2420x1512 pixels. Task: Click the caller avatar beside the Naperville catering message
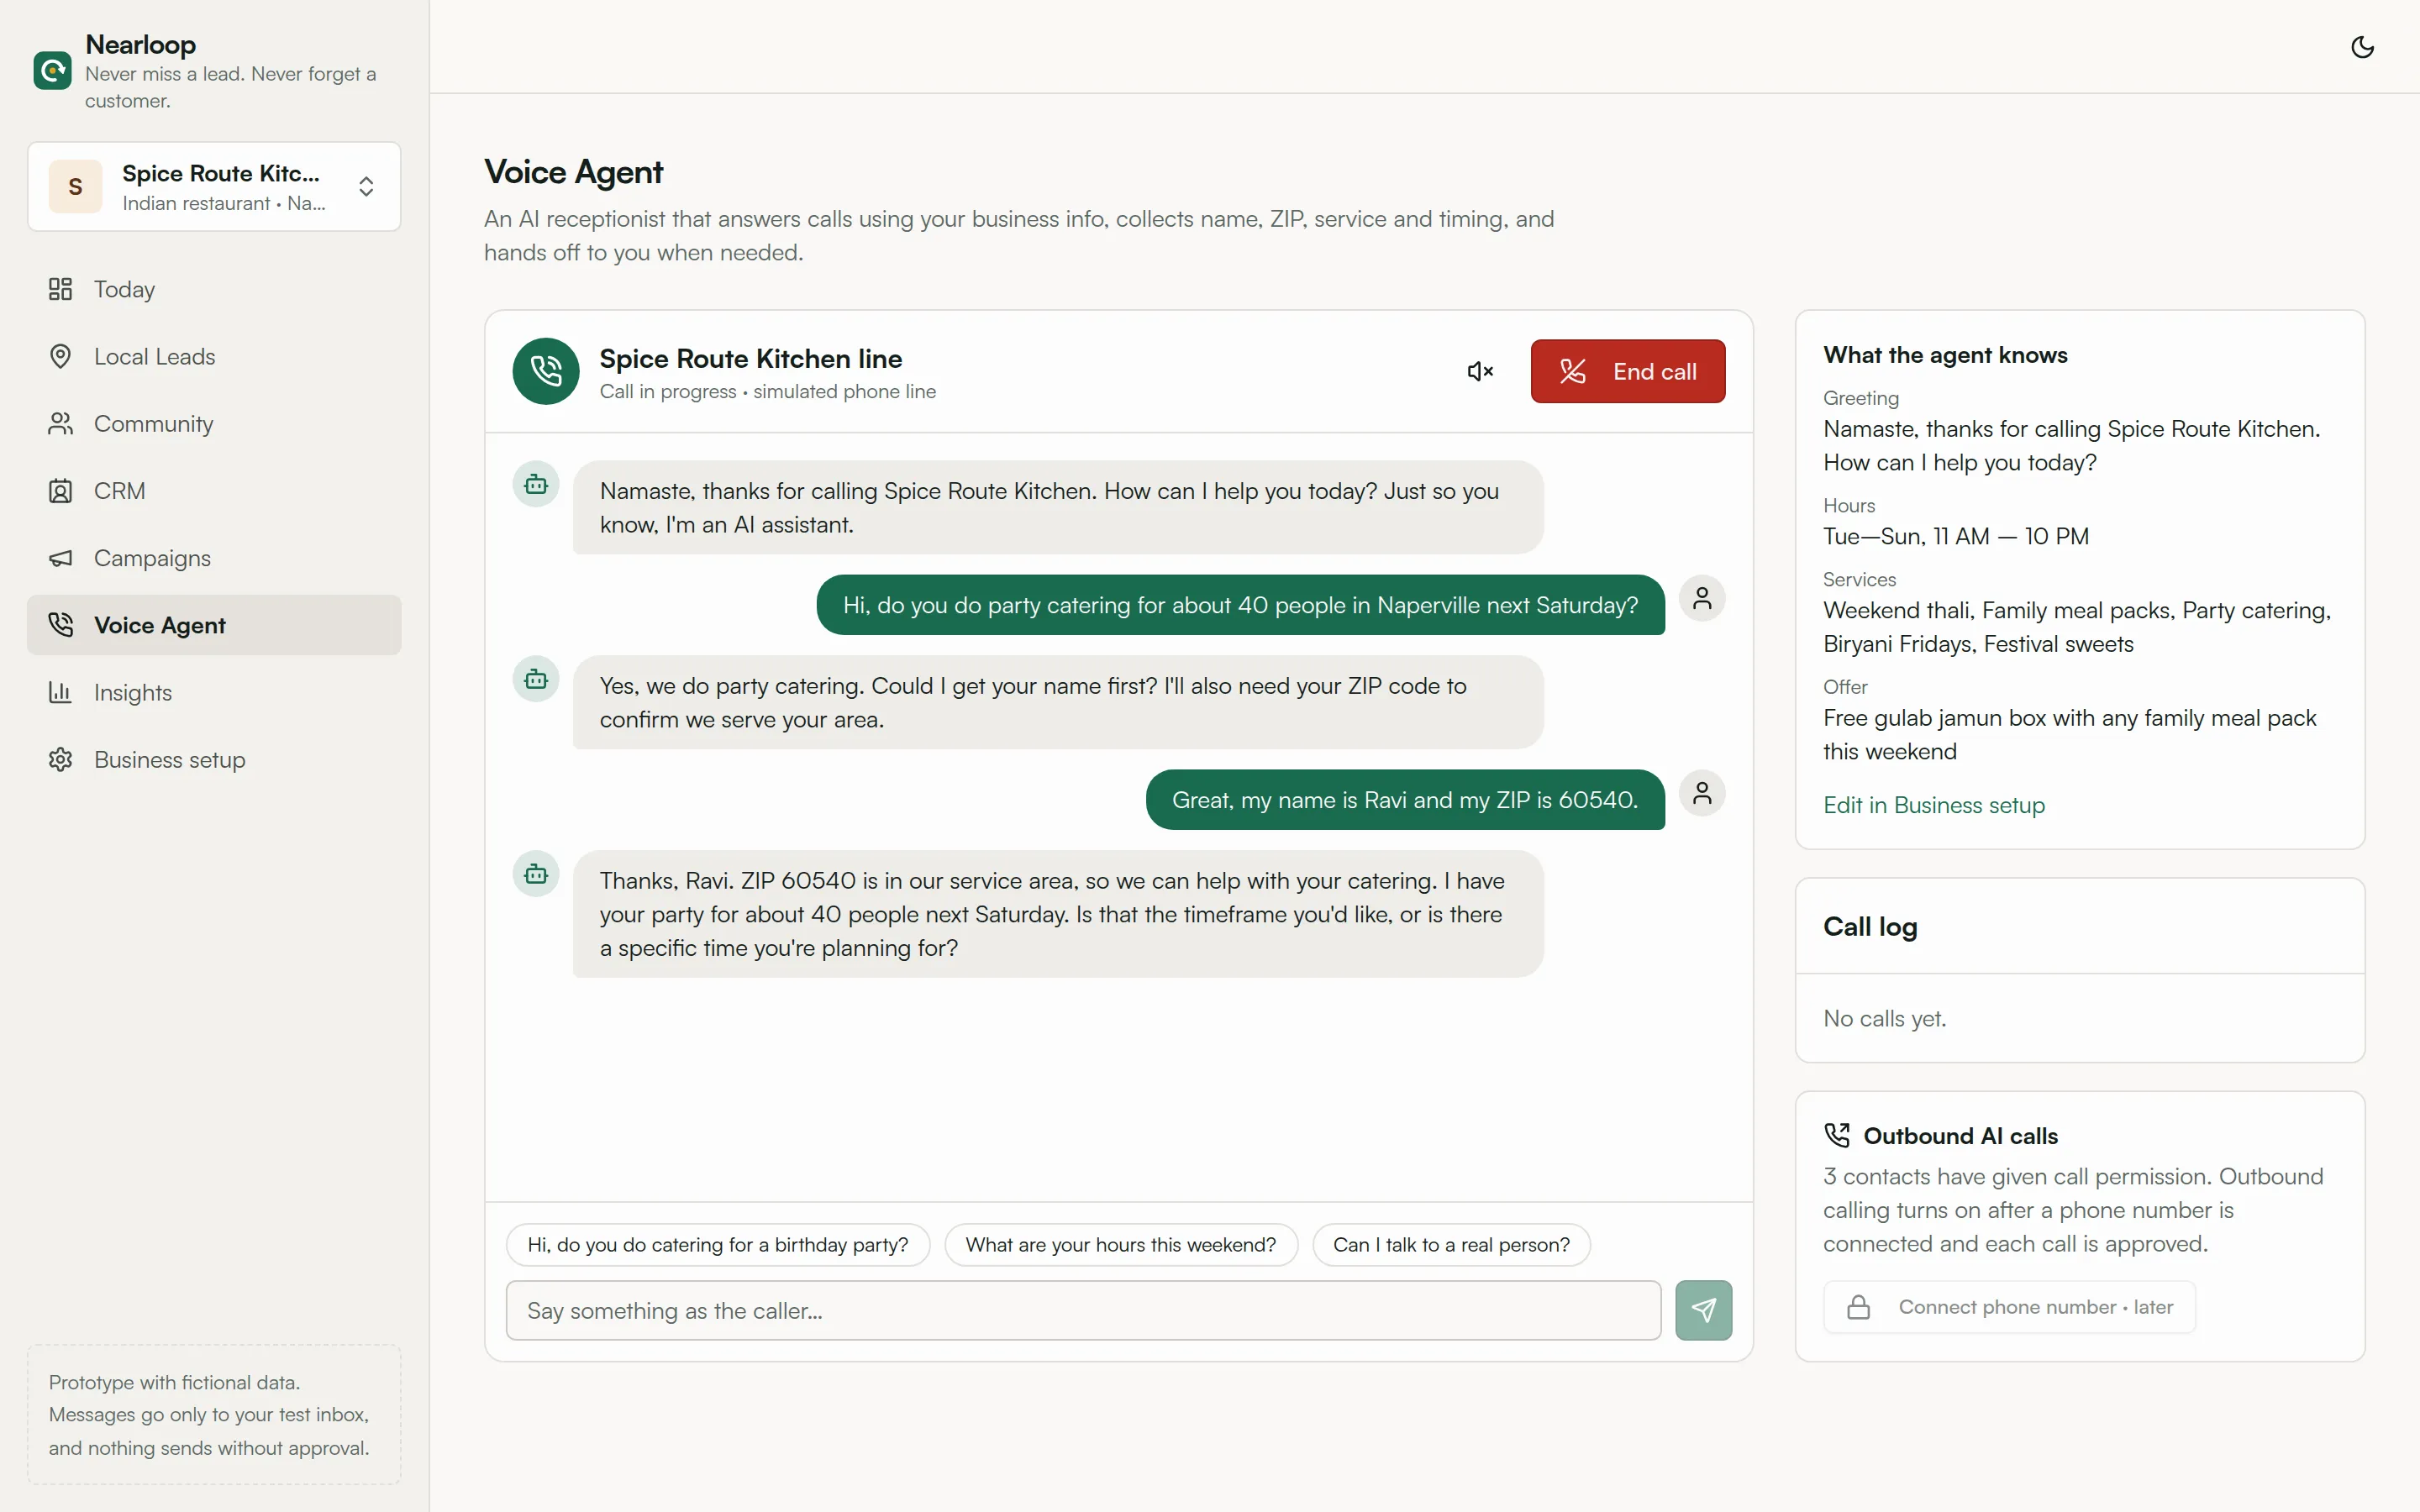(x=1702, y=598)
